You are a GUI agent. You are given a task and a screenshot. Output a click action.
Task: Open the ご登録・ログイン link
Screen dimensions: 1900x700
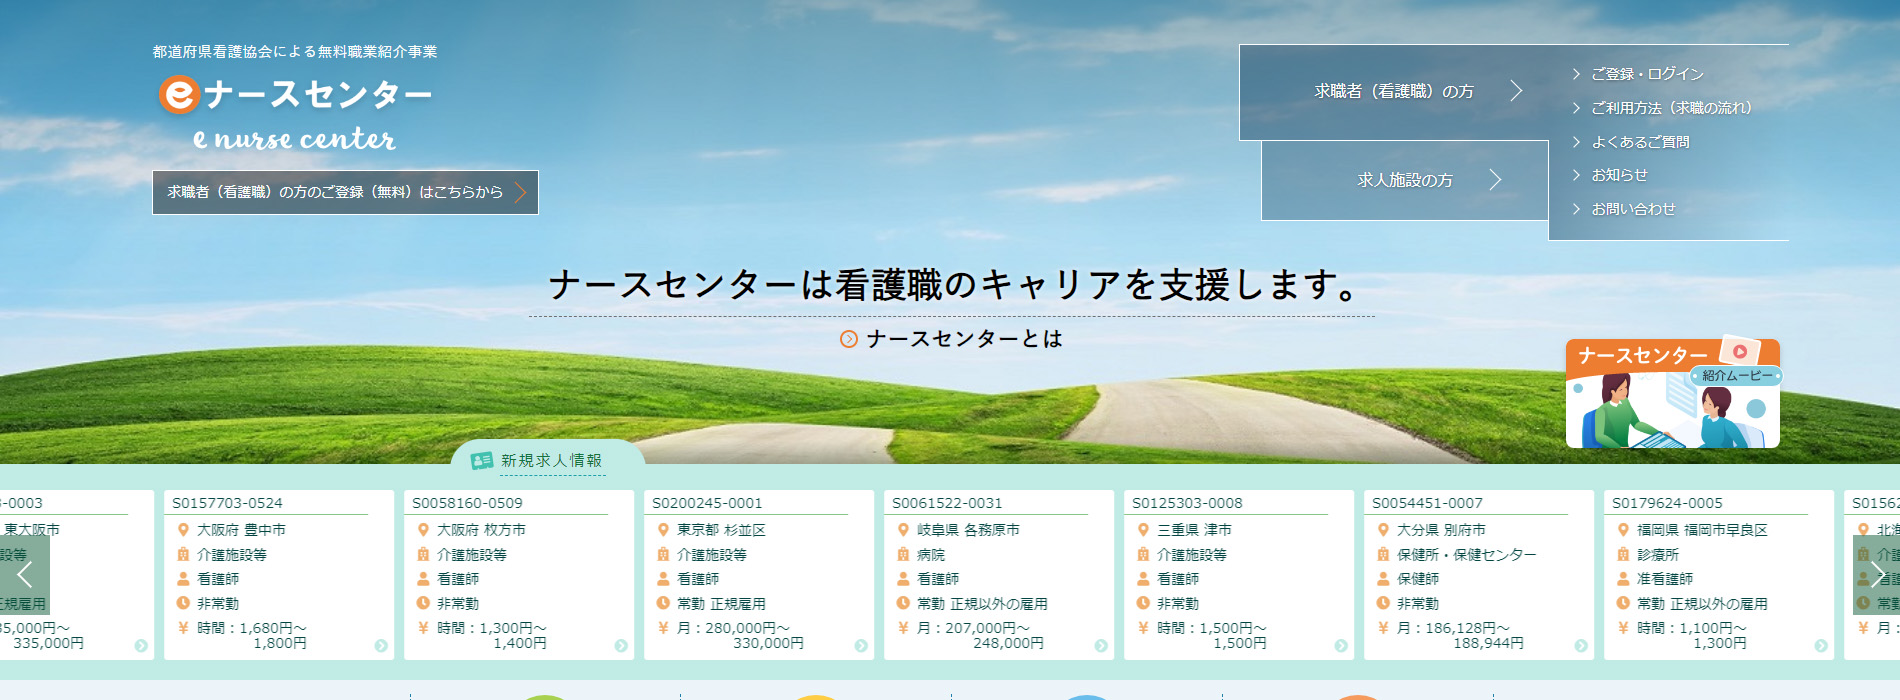pos(1647,74)
